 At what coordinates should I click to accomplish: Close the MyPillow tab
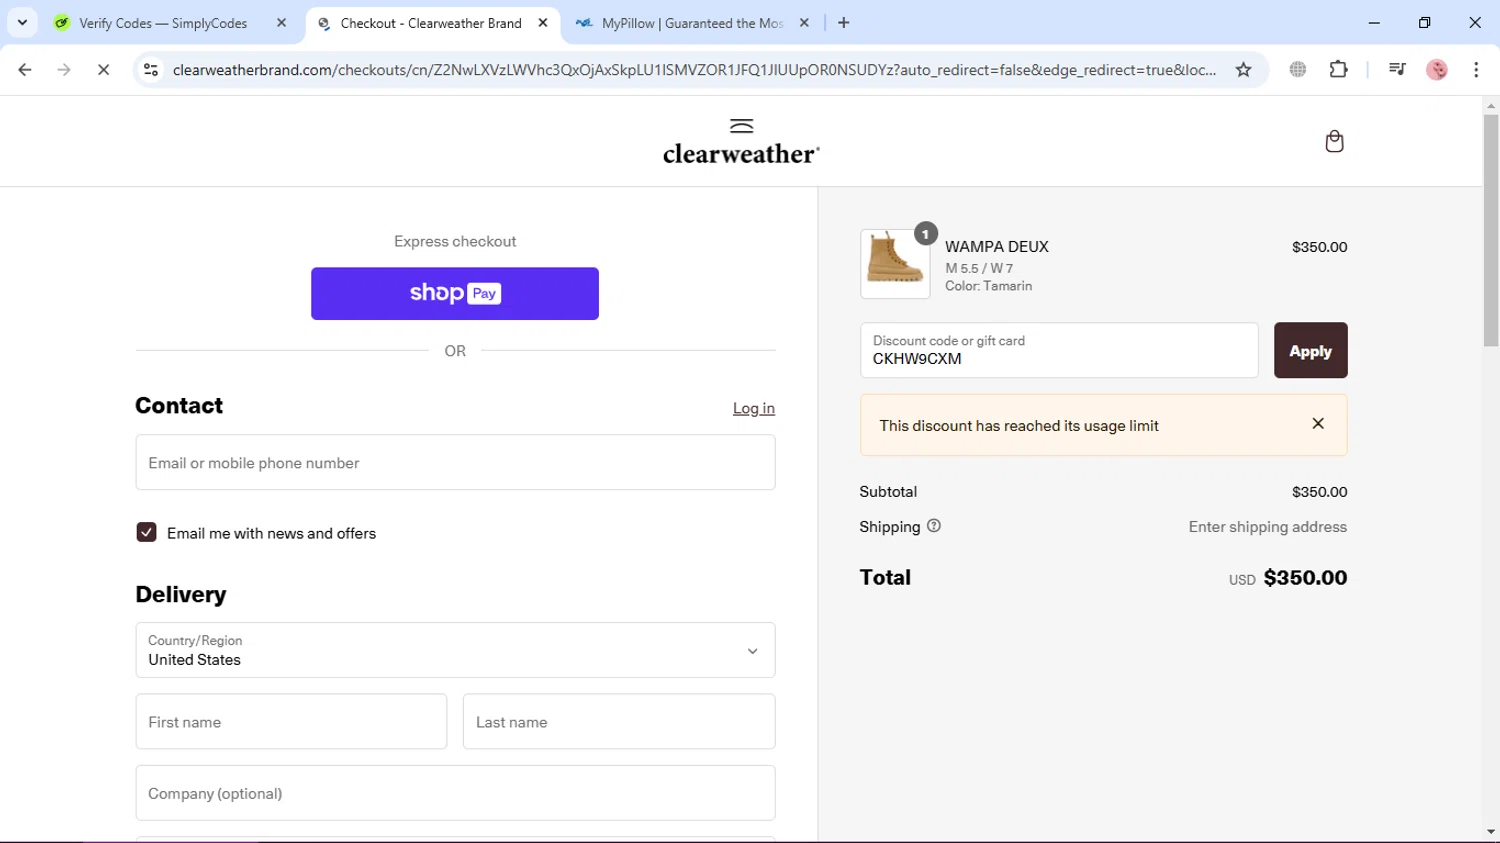[804, 22]
